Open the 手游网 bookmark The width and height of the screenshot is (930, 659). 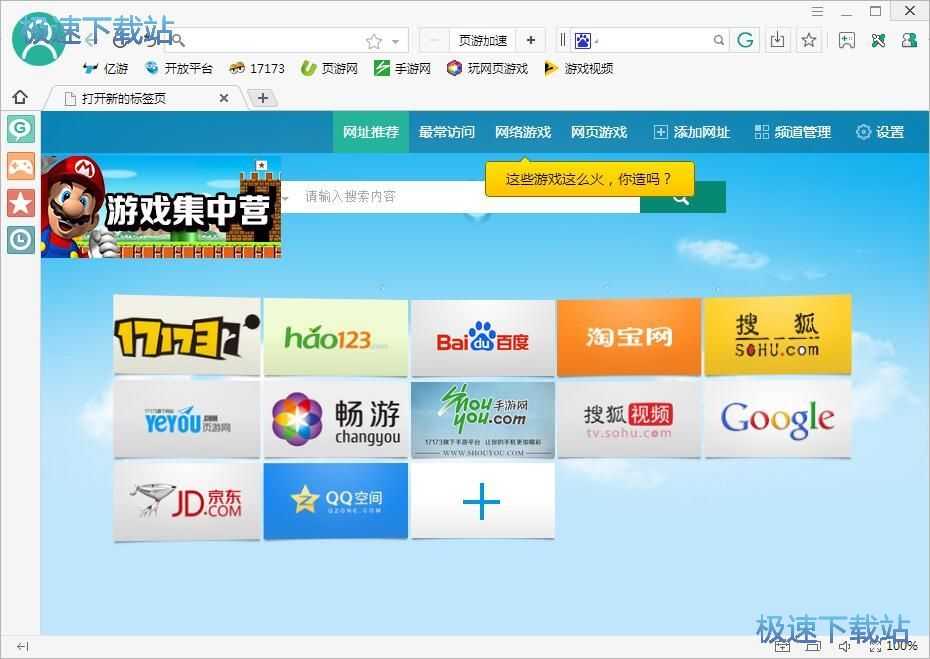(402, 69)
